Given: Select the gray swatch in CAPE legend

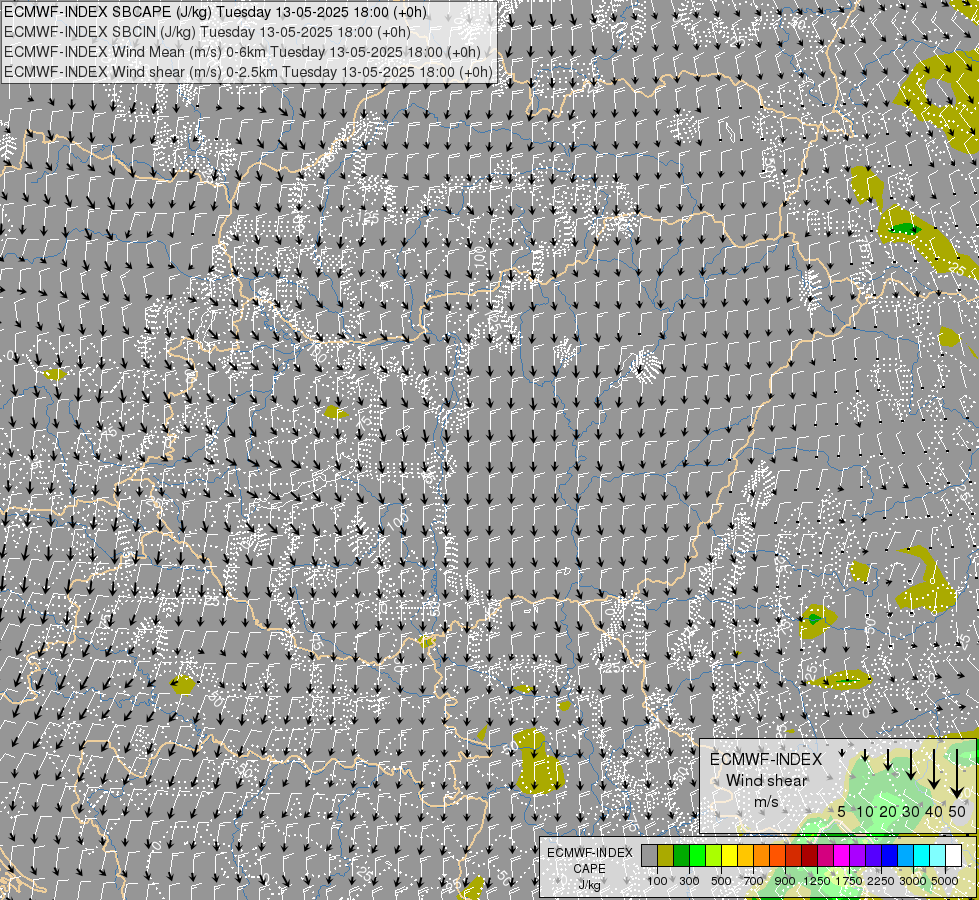Looking at the screenshot, I should click(649, 856).
